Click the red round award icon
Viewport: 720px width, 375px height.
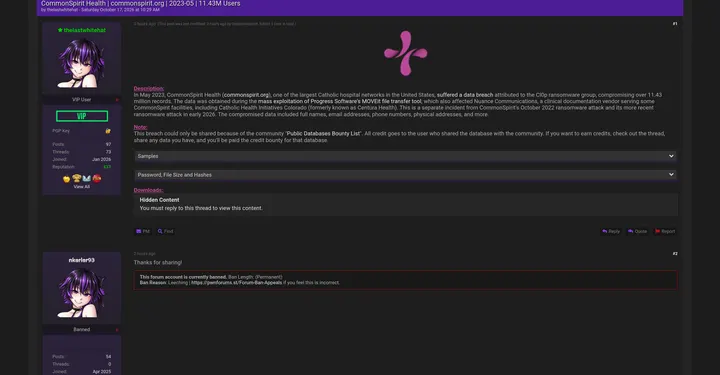coord(96,179)
